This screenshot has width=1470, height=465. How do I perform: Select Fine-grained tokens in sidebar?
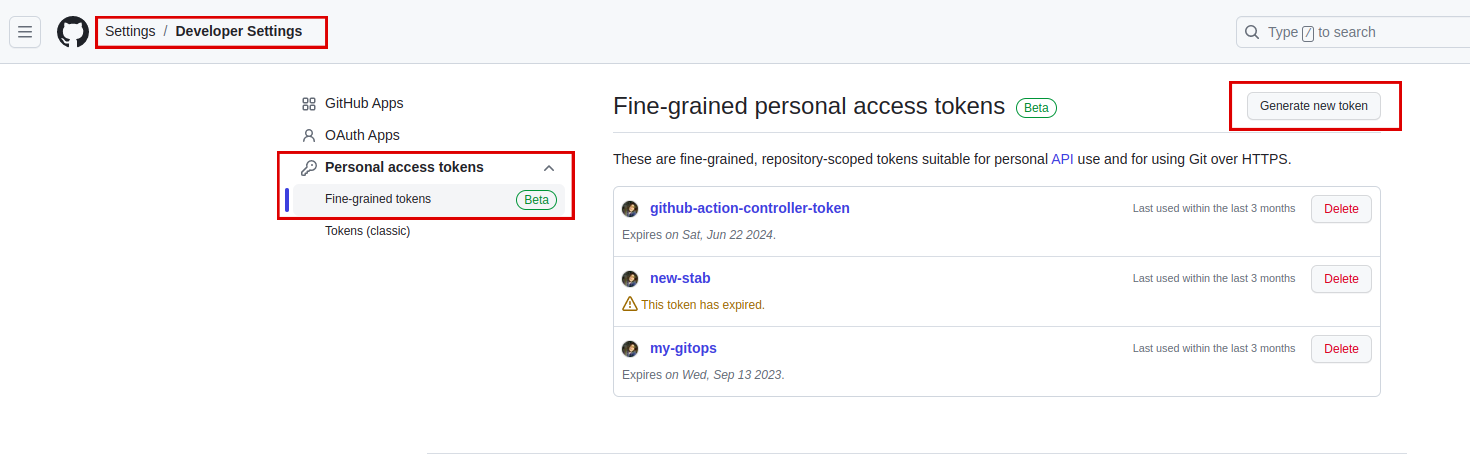378,199
